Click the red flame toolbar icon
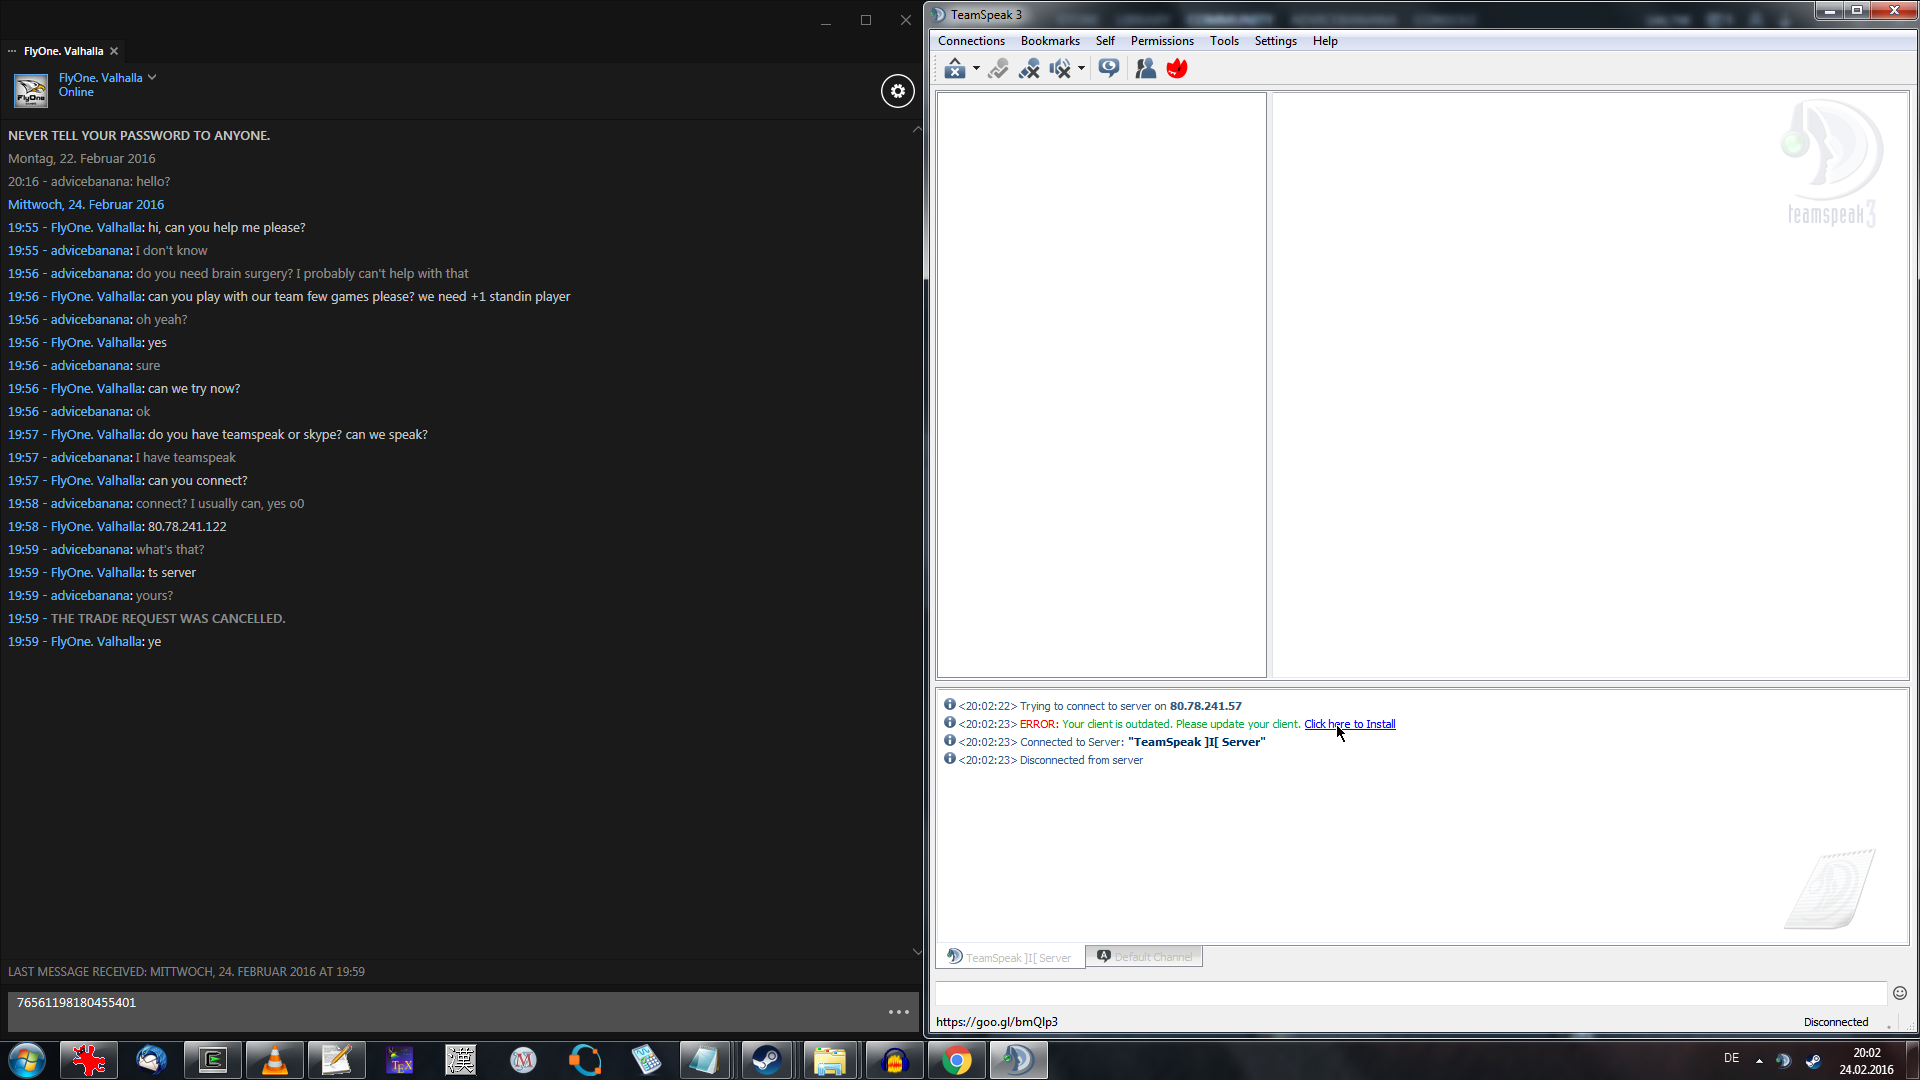This screenshot has width=1920, height=1080. (x=1177, y=68)
